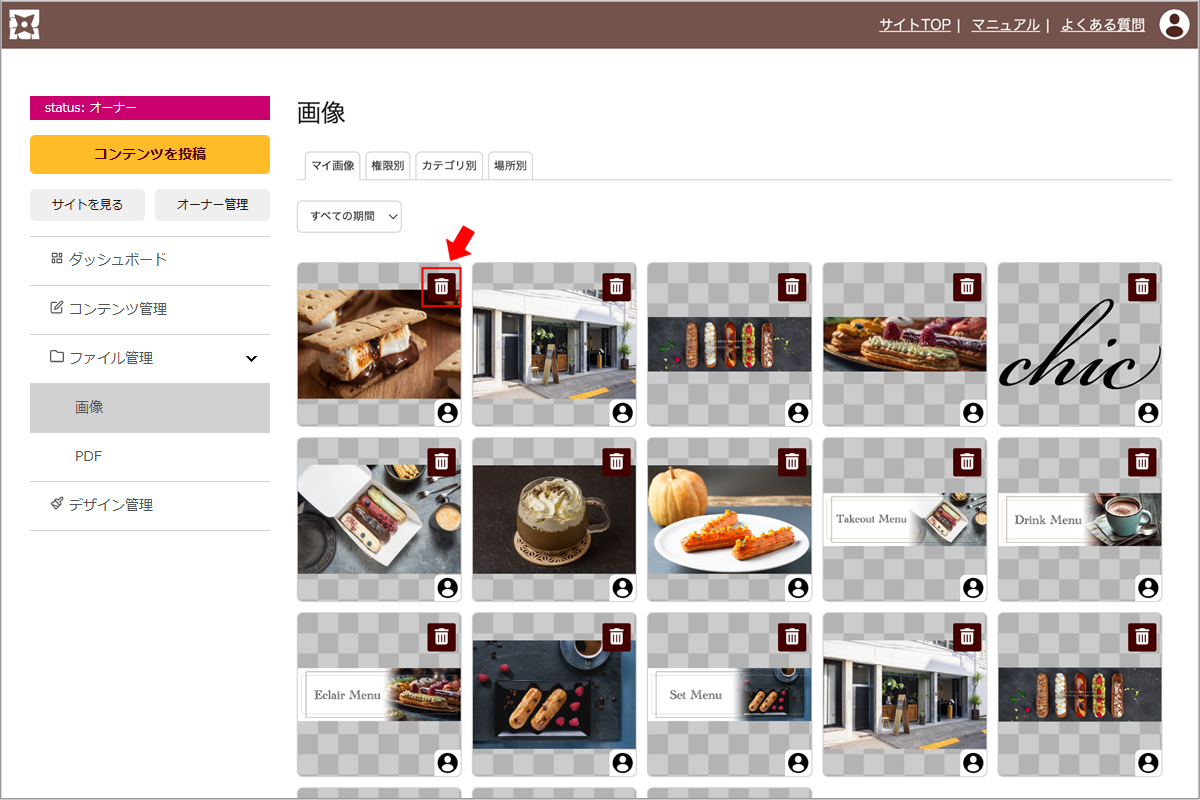Open the すべての期間 period dropdown
The width and height of the screenshot is (1200, 800).
349,217
